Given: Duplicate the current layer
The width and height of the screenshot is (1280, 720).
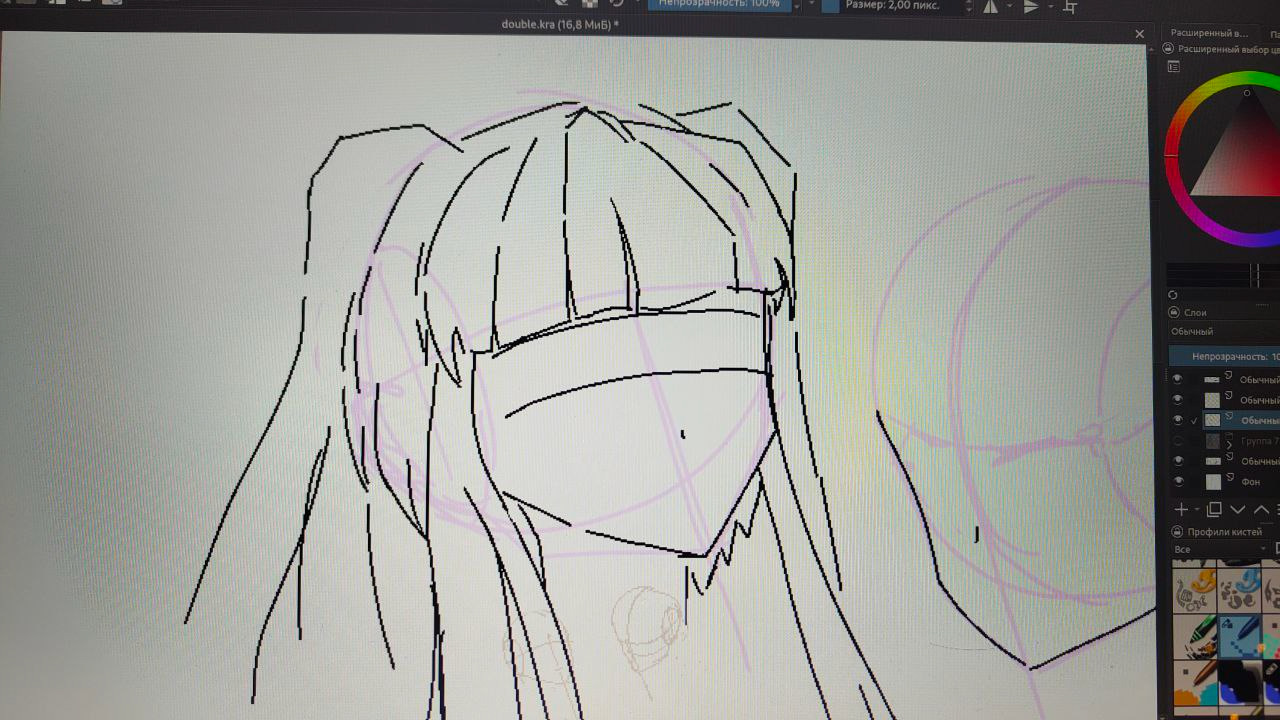Looking at the screenshot, I should point(1214,510).
